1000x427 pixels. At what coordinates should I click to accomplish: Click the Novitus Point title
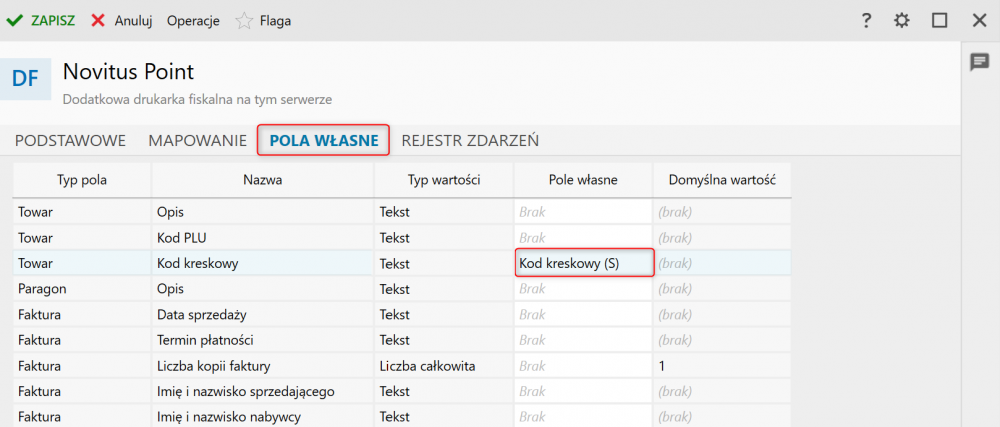click(x=128, y=72)
